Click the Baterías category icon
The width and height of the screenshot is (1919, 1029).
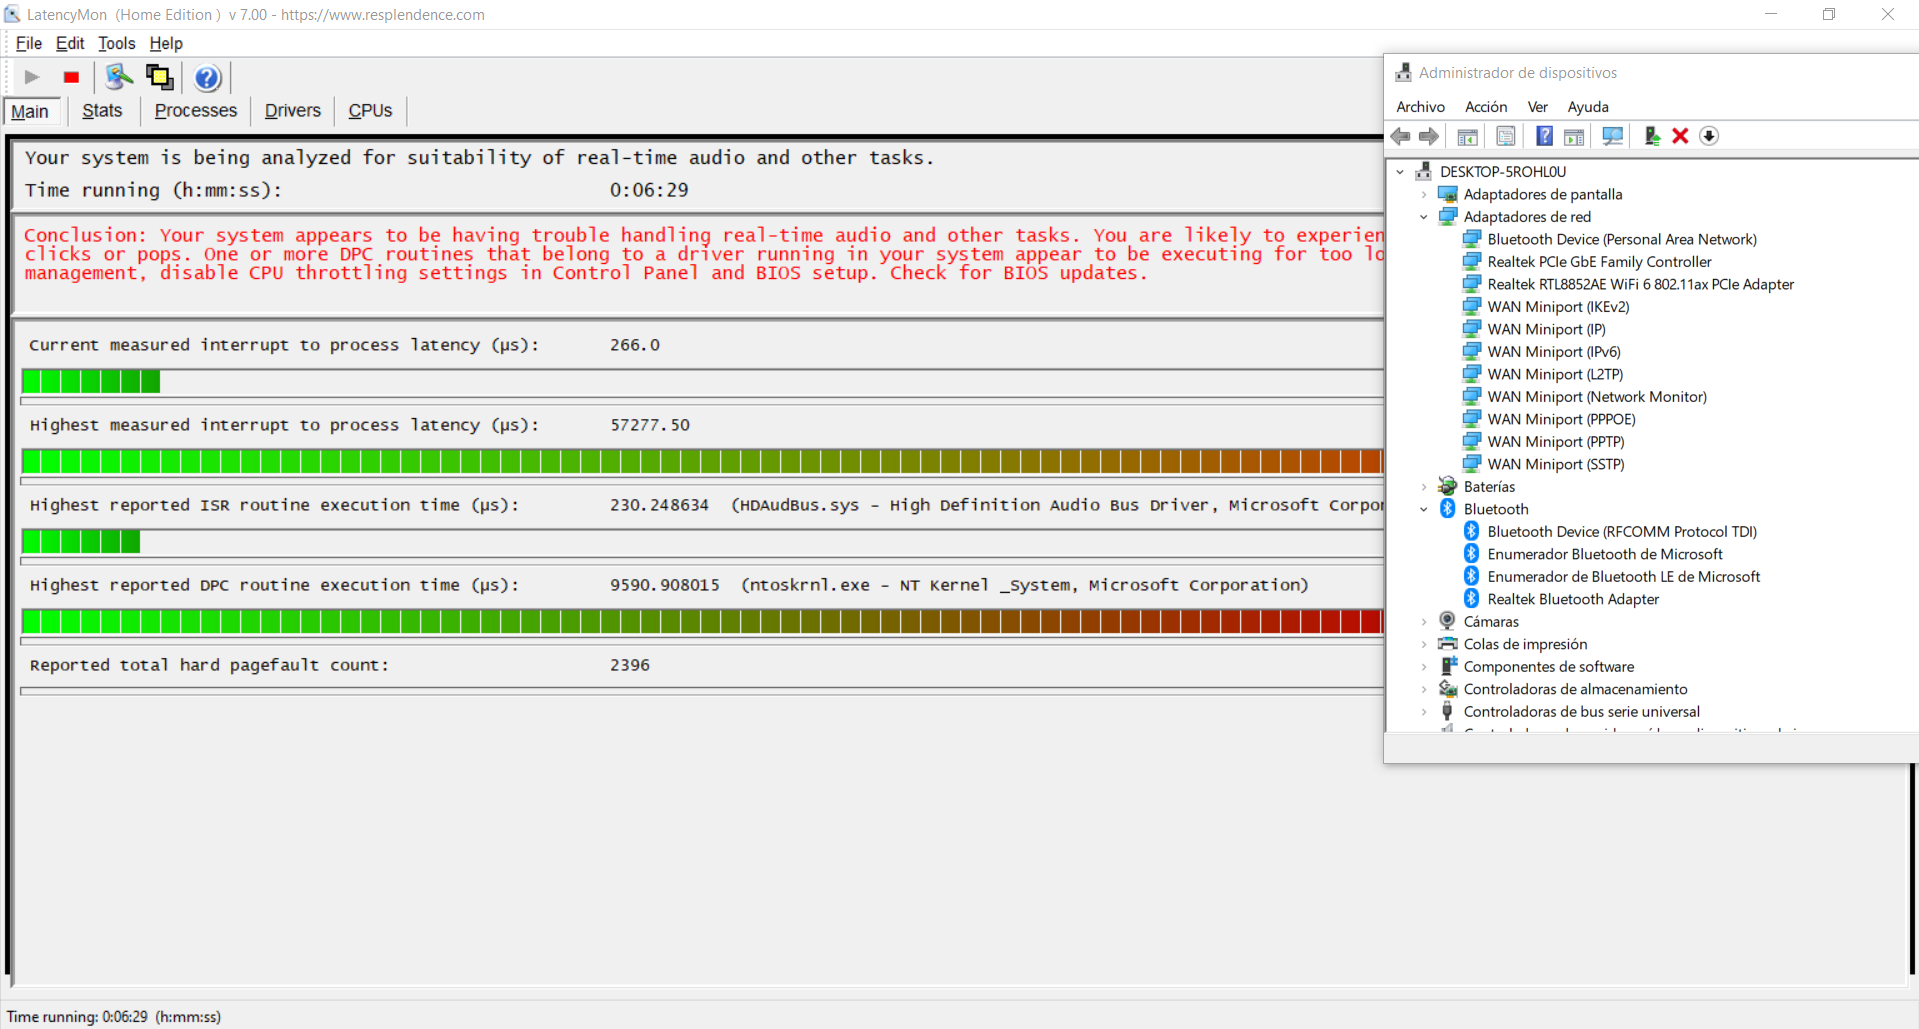pyautogui.click(x=1447, y=487)
